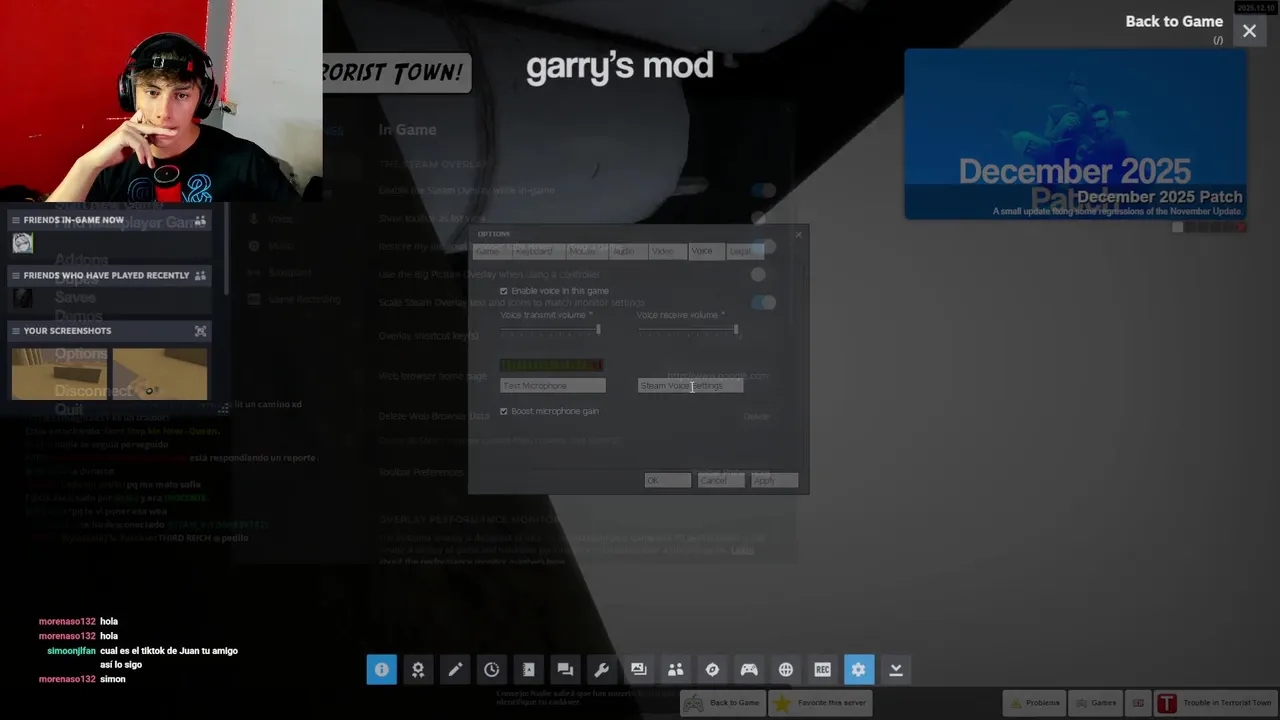Screen dimensions: 1280x720
Task: Click hamburger handle of Played Recently panel
Action: tap(16, 275)
